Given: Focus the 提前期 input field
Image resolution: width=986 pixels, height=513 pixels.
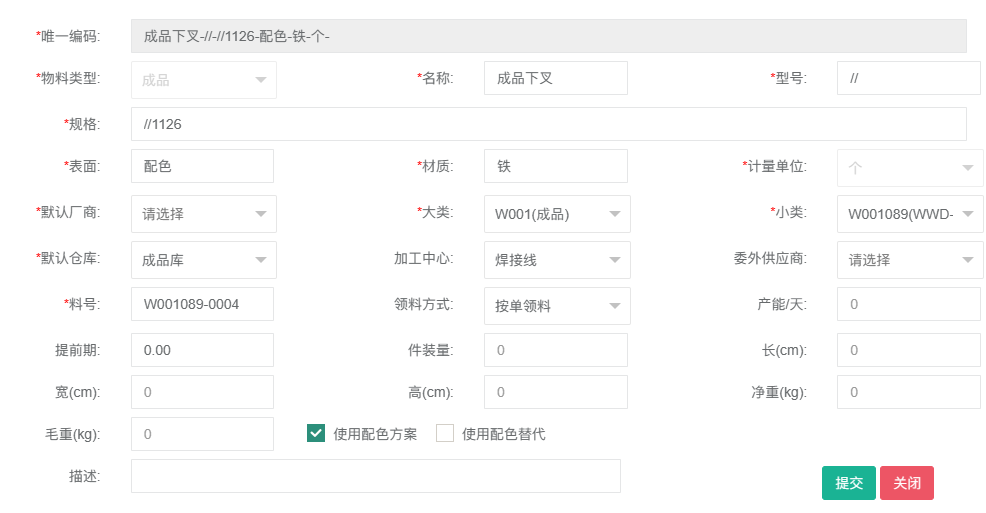Looking at the screenshot, I should tap(202, 350).
